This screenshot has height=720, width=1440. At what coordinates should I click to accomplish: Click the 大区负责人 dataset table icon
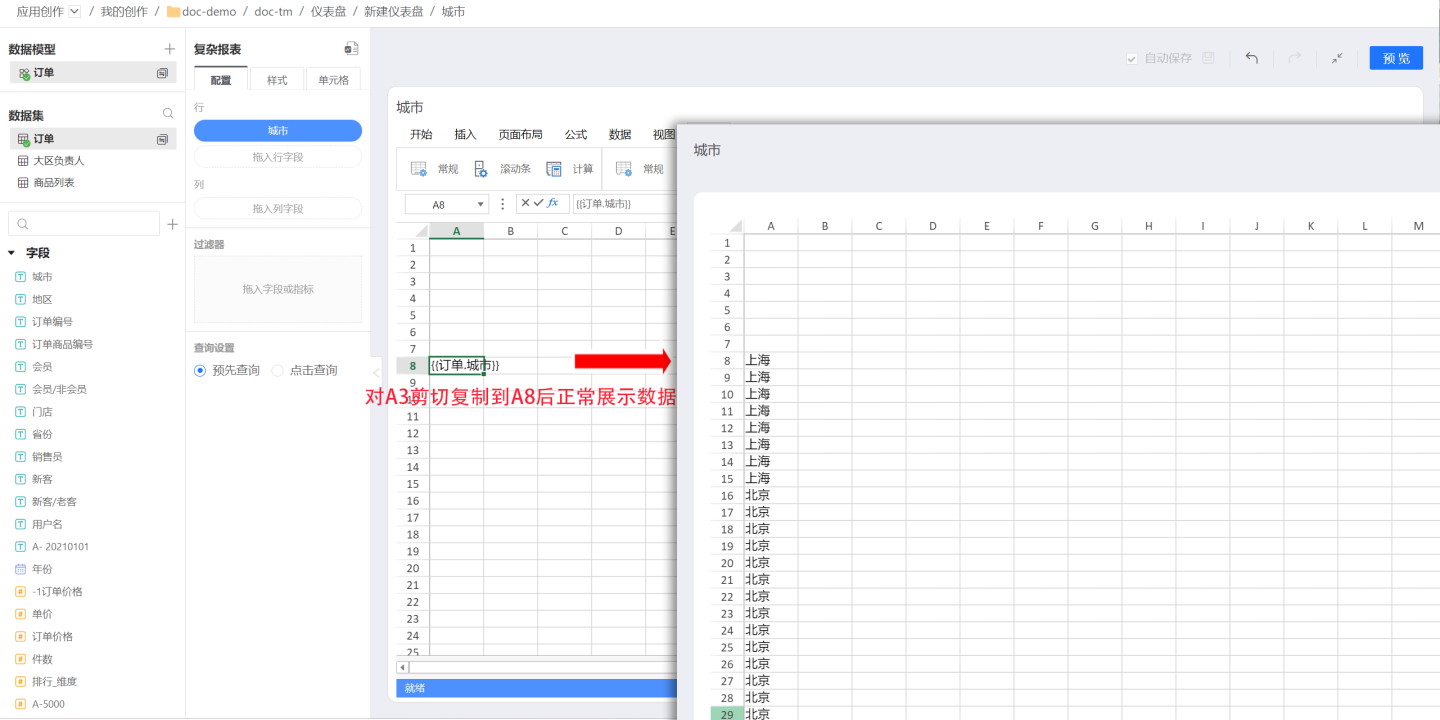[23, 160]
